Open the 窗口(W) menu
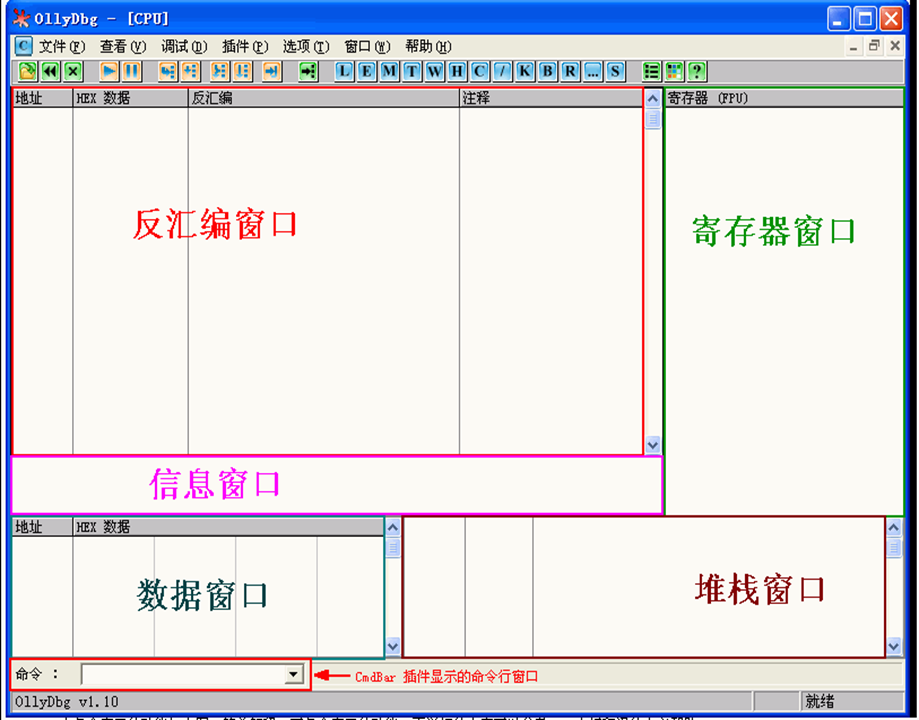This screenshot has height=720, width=919. coord(367,46)
